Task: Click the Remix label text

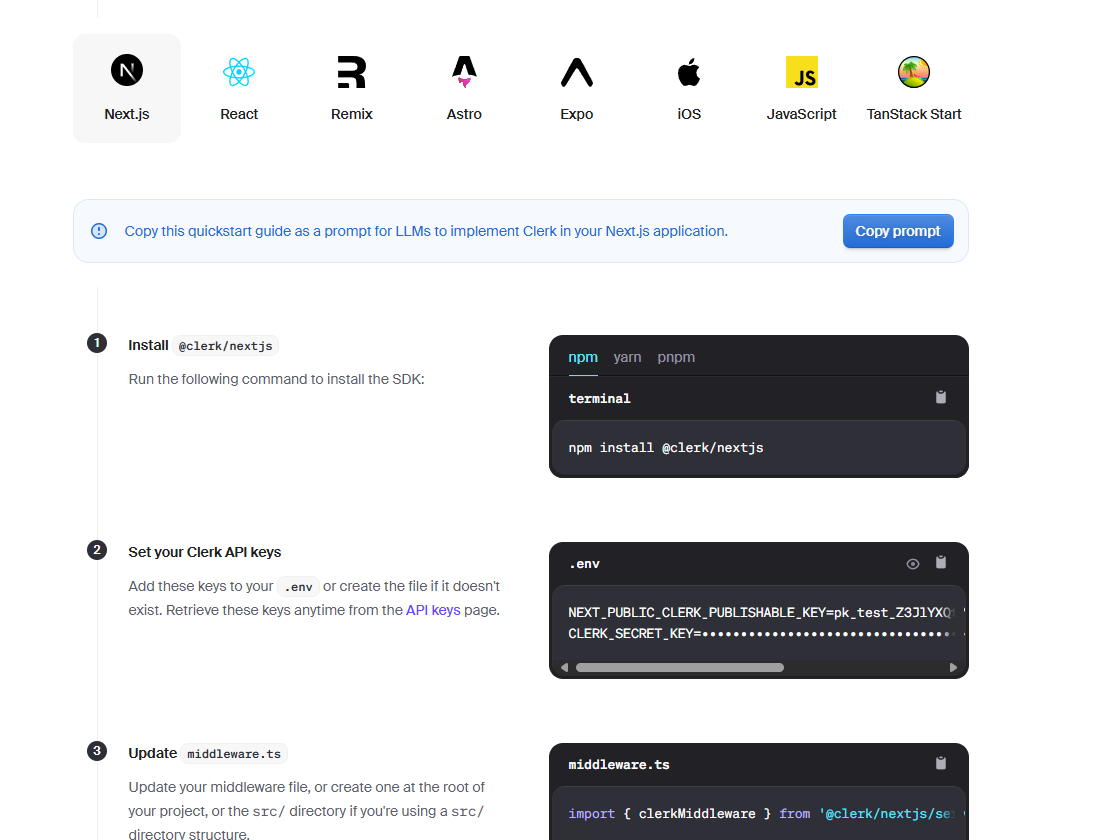Action: [x=352, y=114]
